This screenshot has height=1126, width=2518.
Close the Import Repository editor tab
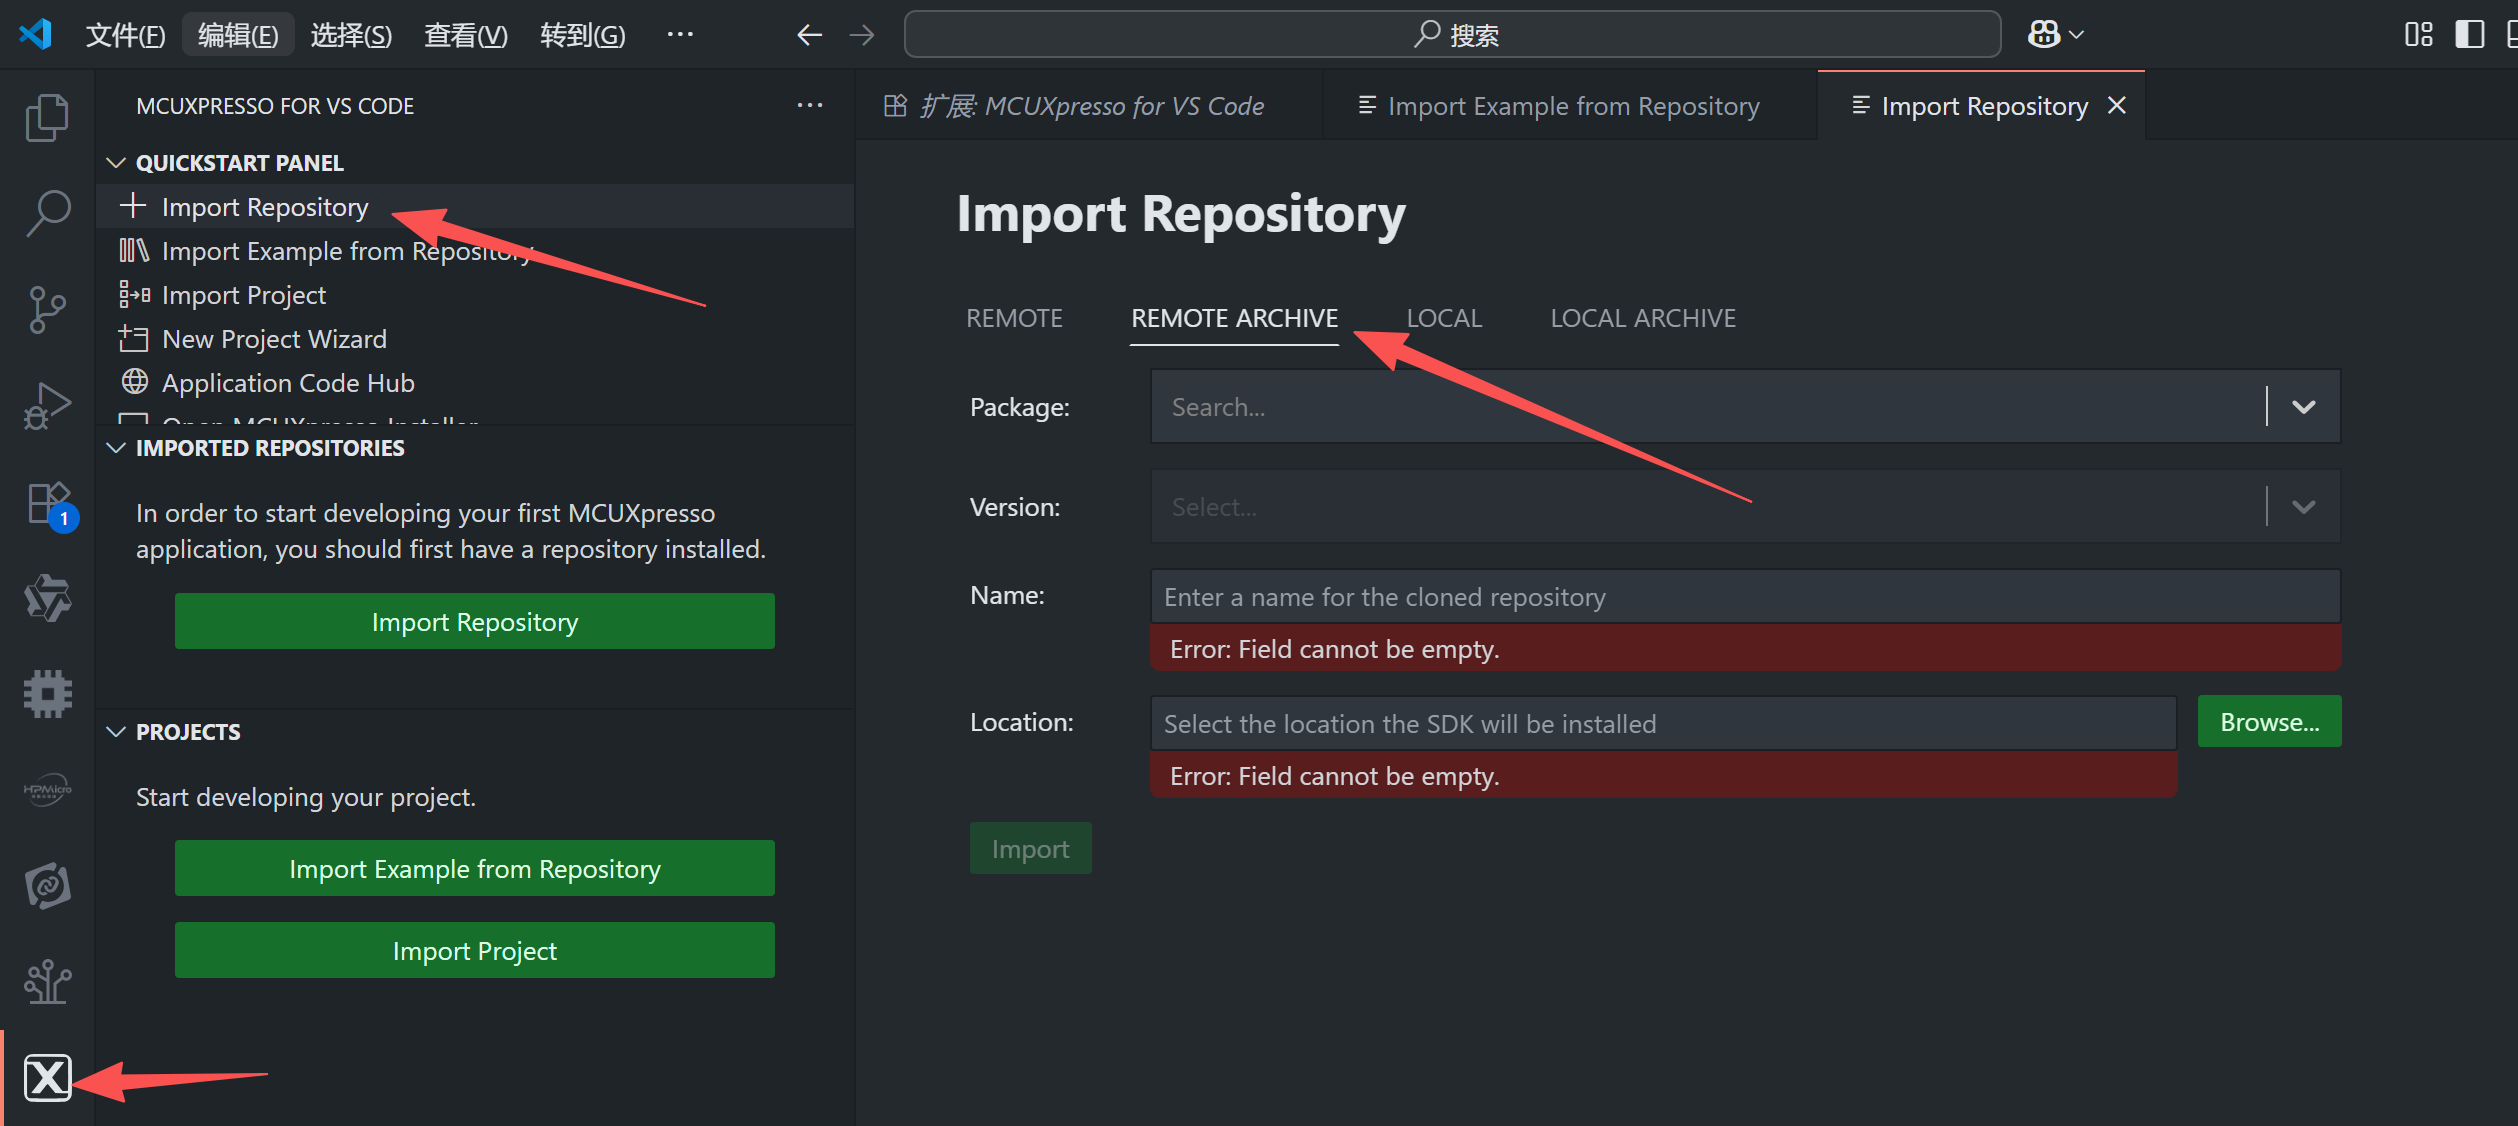pos(2117,105)
